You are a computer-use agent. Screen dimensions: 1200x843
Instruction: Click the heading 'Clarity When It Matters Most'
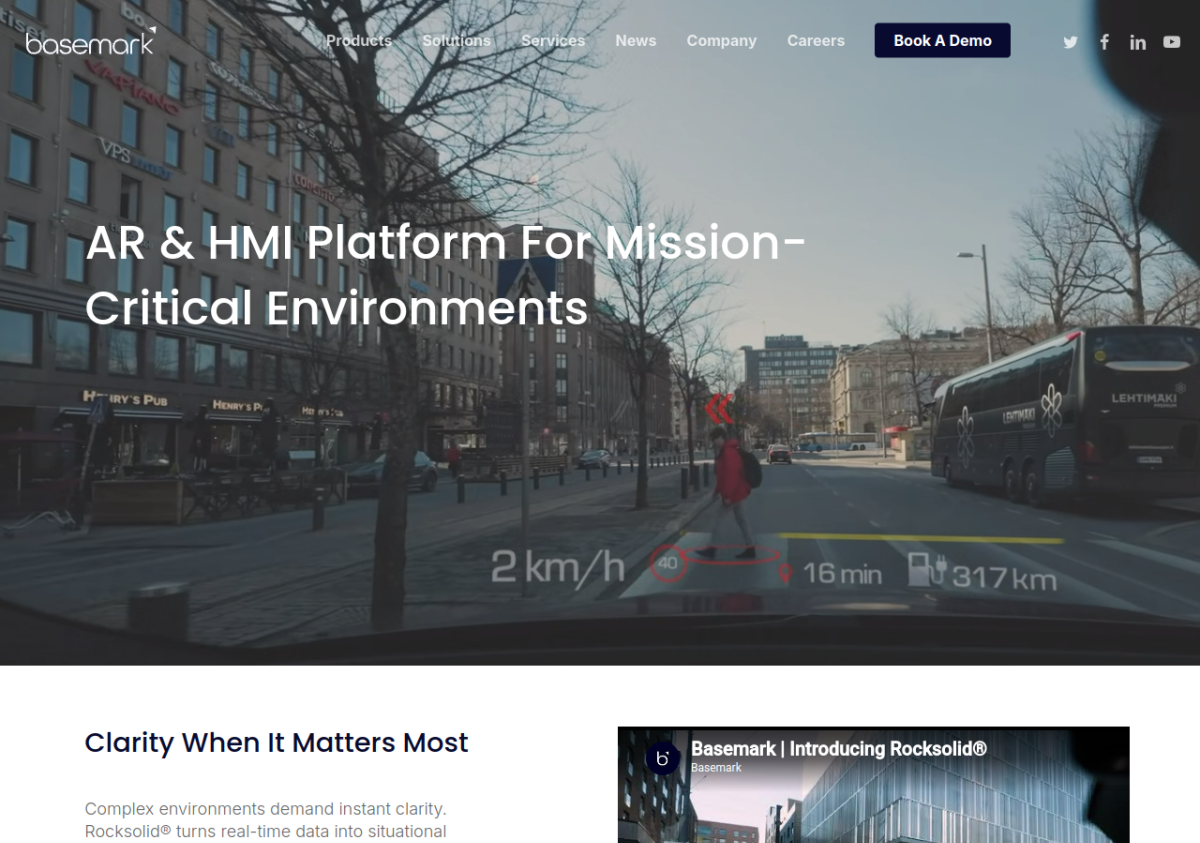[x=277, y=743]
